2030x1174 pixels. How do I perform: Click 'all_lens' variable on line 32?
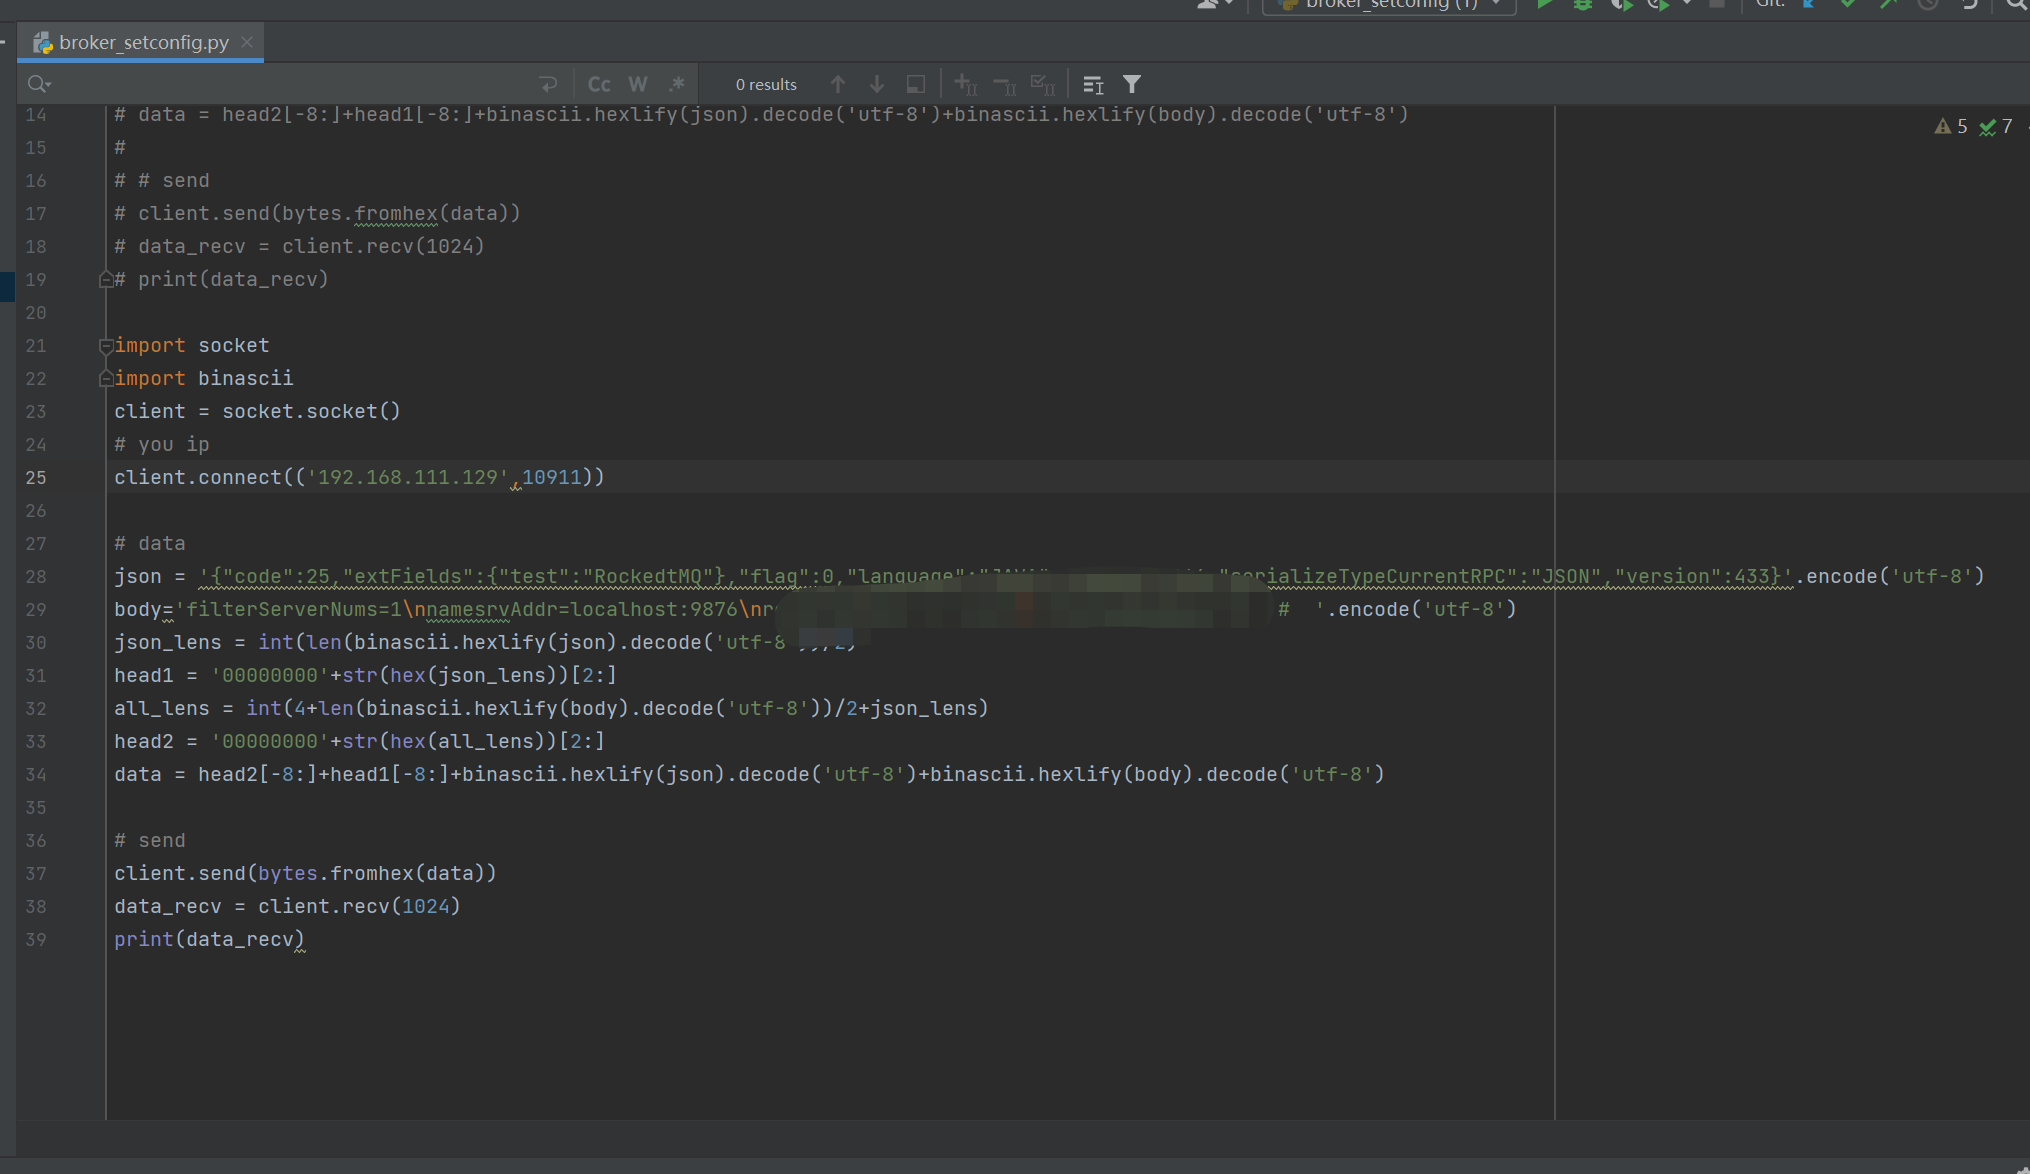click(162, 709)
